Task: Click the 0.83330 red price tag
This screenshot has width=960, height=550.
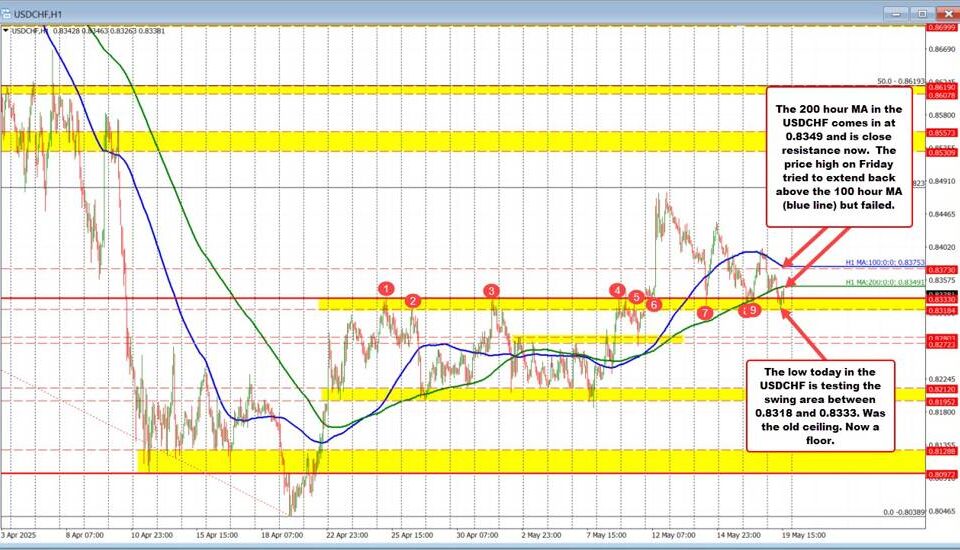Action: pos(942,299)
